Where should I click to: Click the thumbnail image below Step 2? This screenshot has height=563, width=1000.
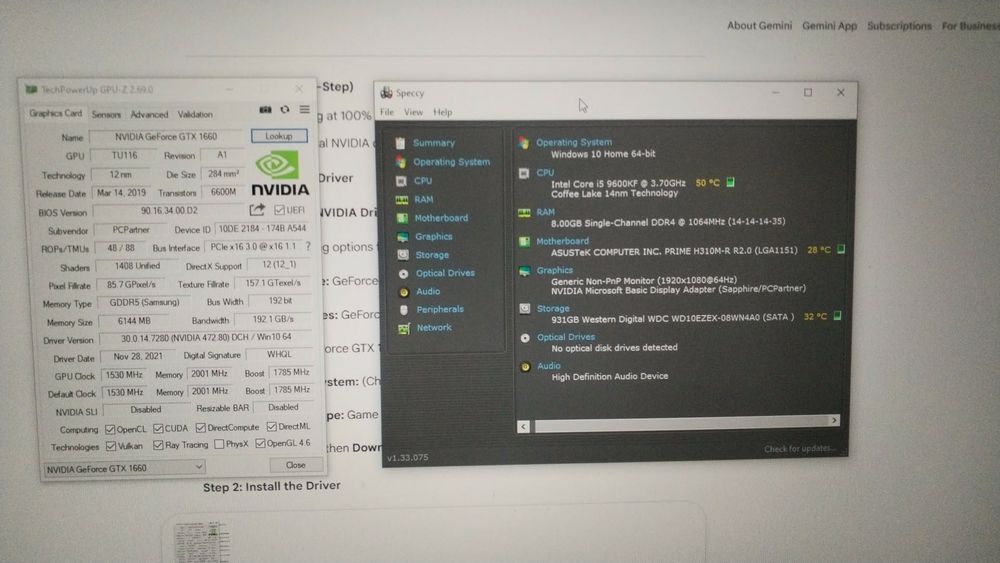(x=202, y=541)
